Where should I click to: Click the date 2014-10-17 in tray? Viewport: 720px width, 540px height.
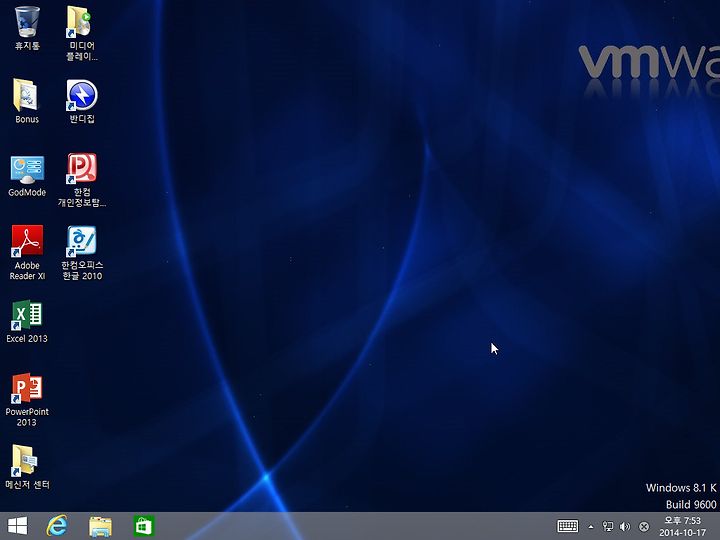682,533
